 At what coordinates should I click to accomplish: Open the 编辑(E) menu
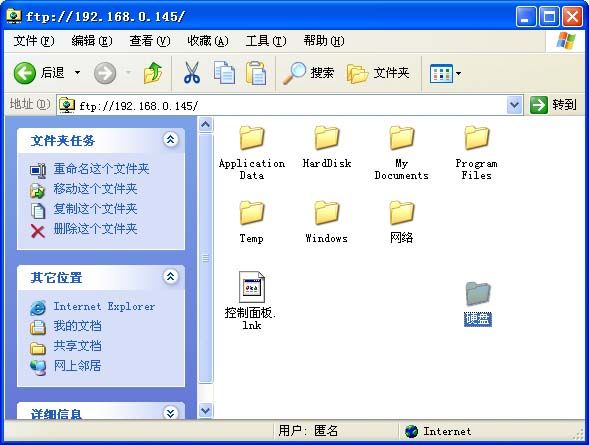pyautogui.click(x=92, y=41)
